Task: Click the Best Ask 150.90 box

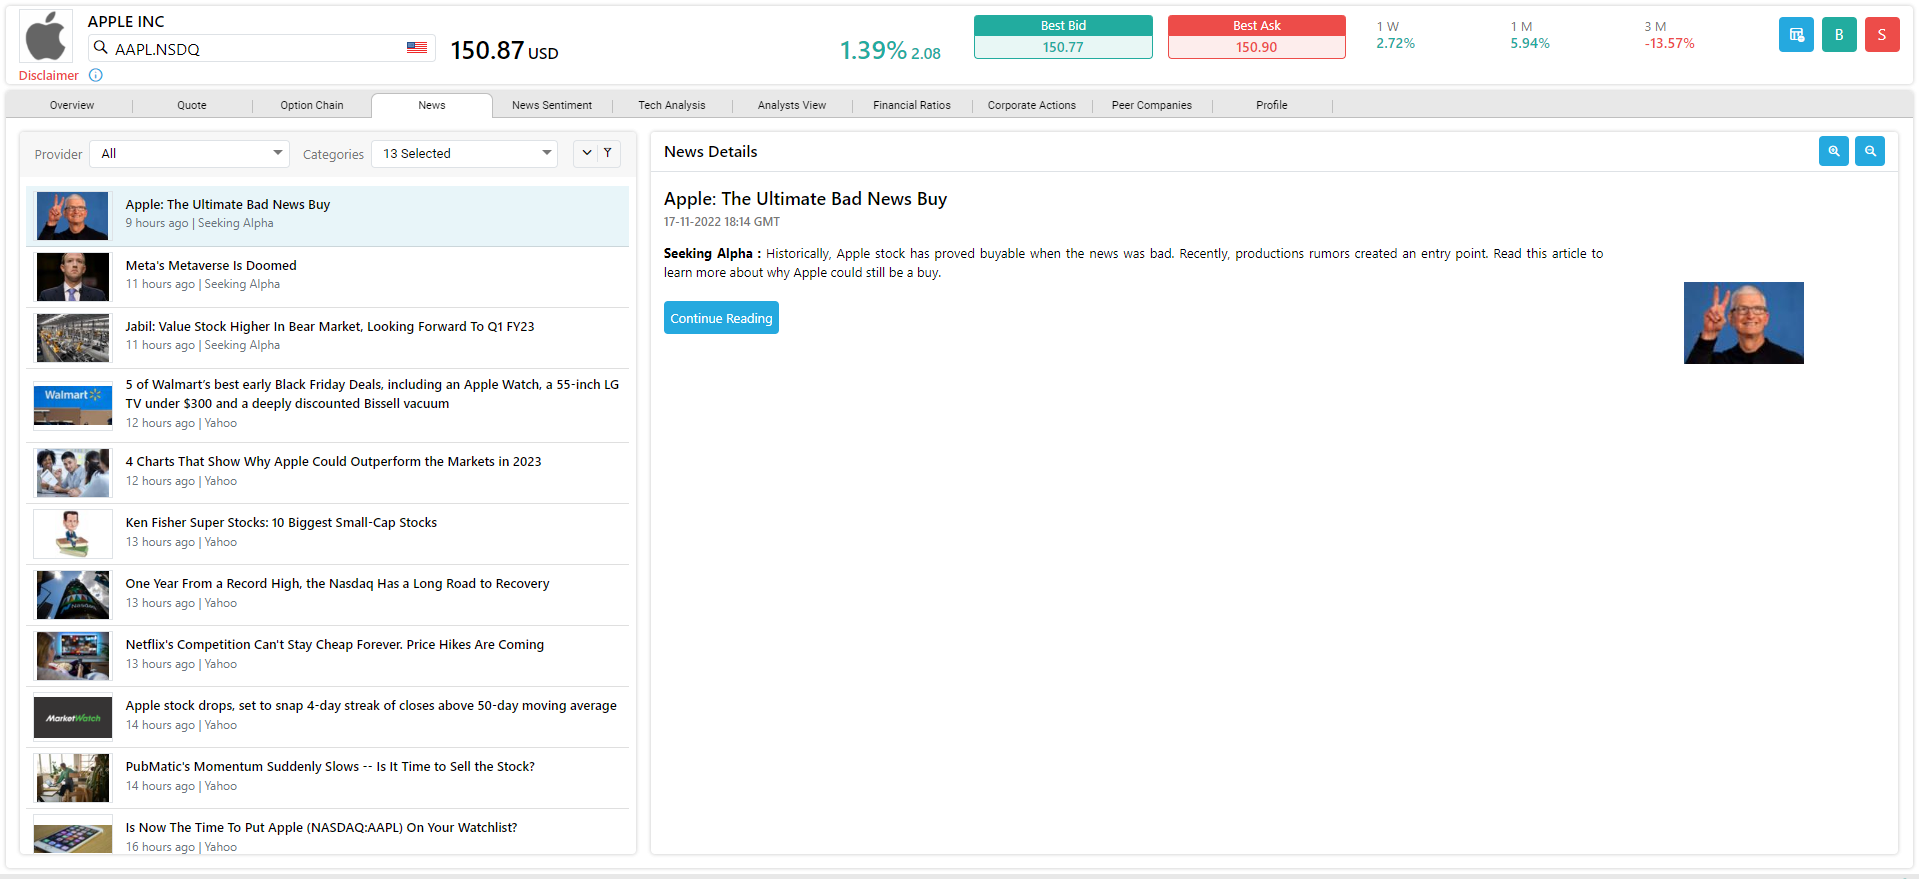Action: click(x=1256, y=37)
